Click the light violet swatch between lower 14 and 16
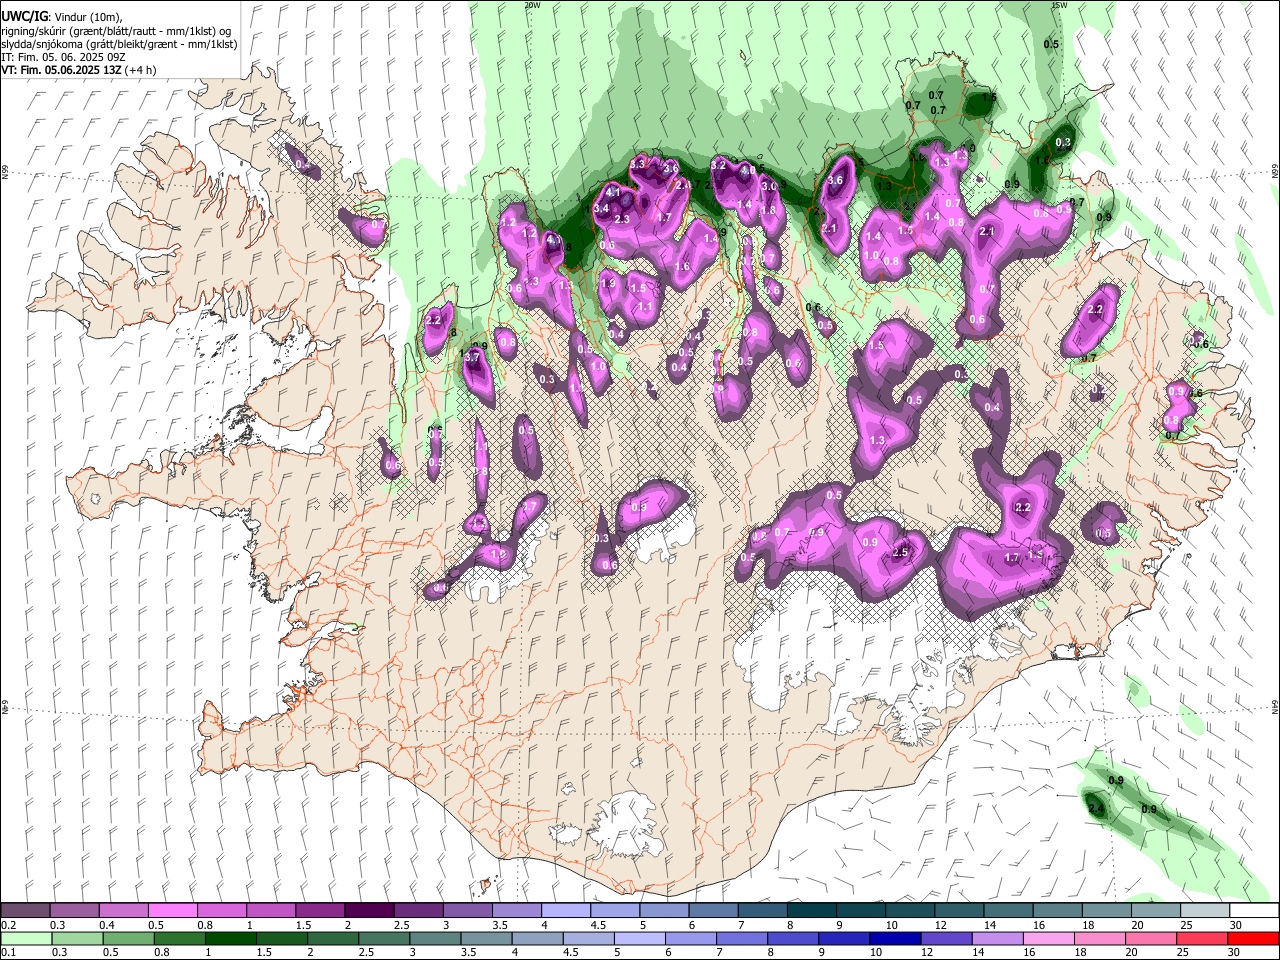Image resolution: width=1280 pixels, height=960 pixels. (998, 939)
